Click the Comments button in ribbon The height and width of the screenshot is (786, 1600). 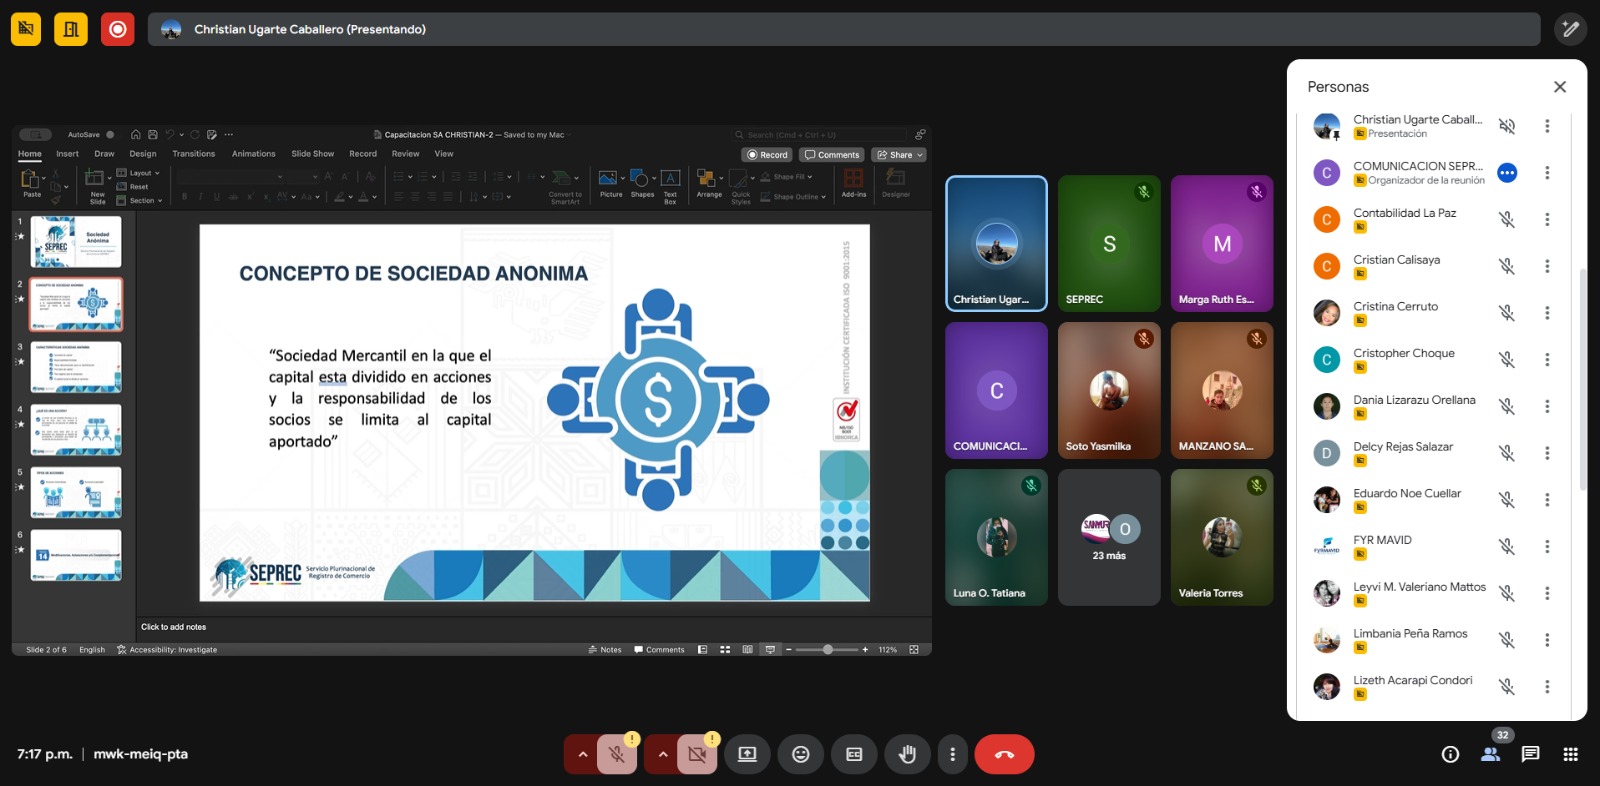[x=832, y=155]
